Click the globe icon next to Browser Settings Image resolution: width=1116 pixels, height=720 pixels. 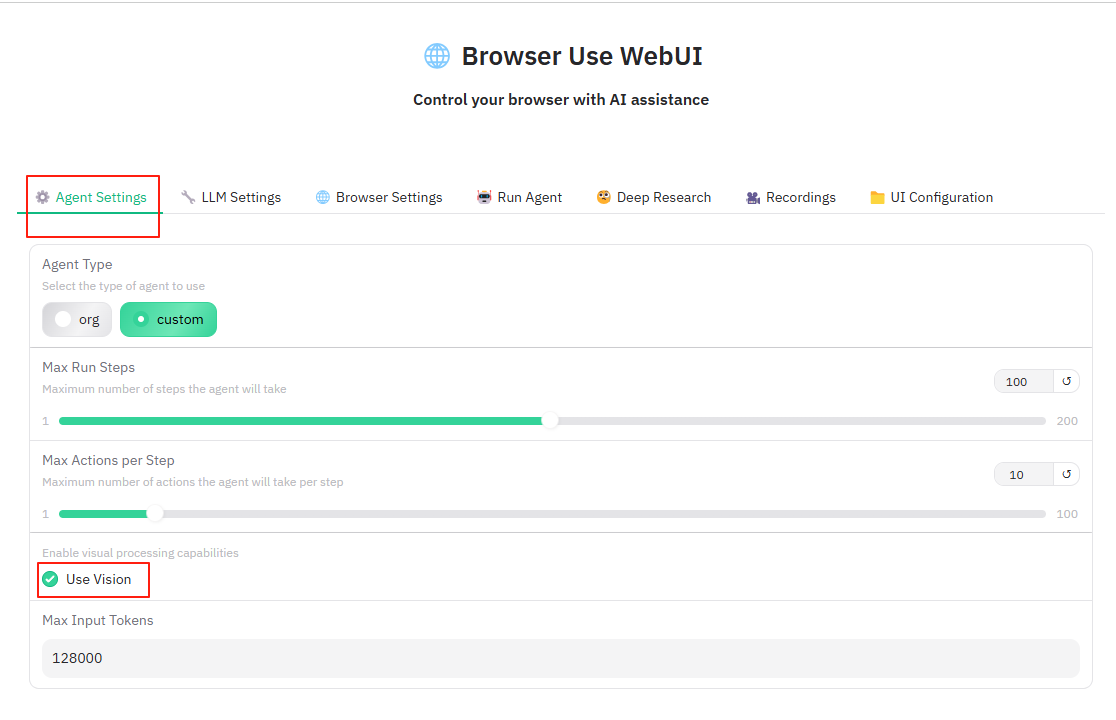(x=322, y=196)
